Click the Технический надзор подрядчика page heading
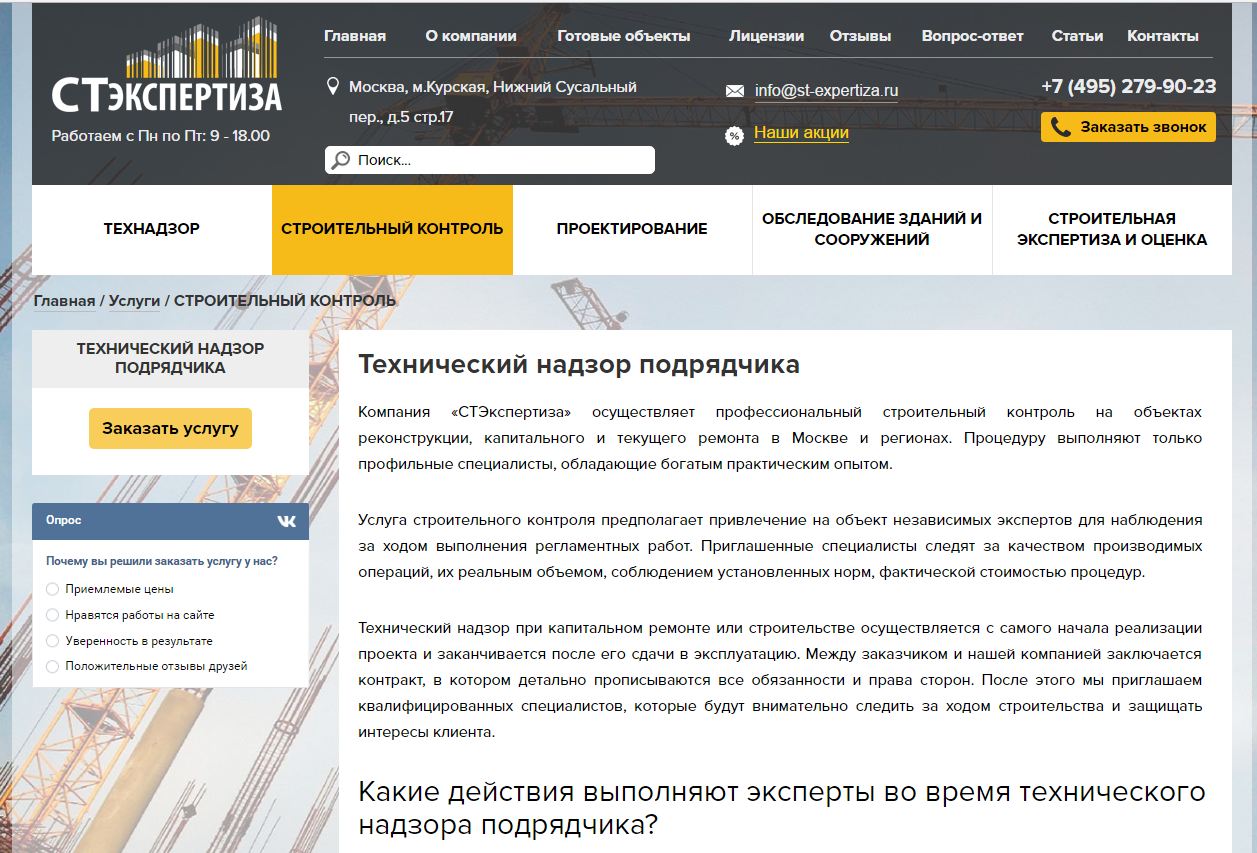 (x=579, y=365)
